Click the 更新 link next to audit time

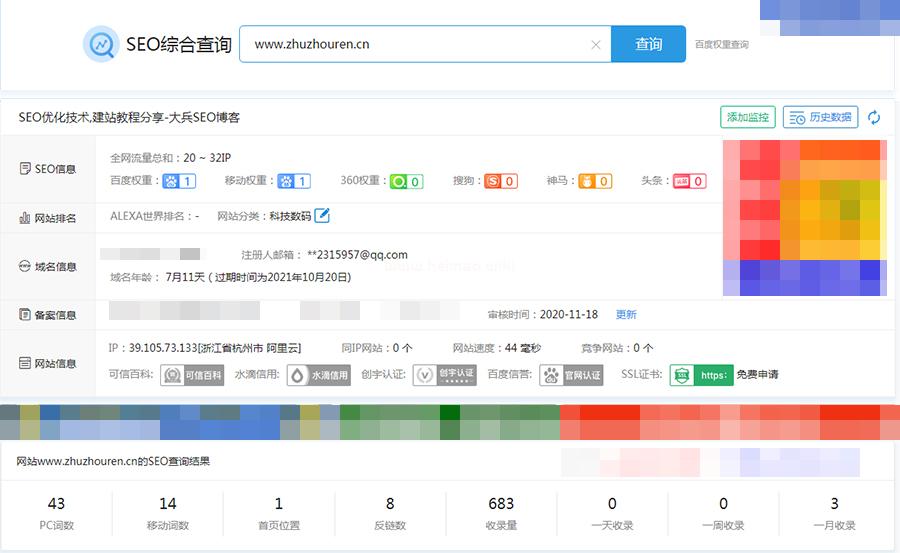(626, 314)
